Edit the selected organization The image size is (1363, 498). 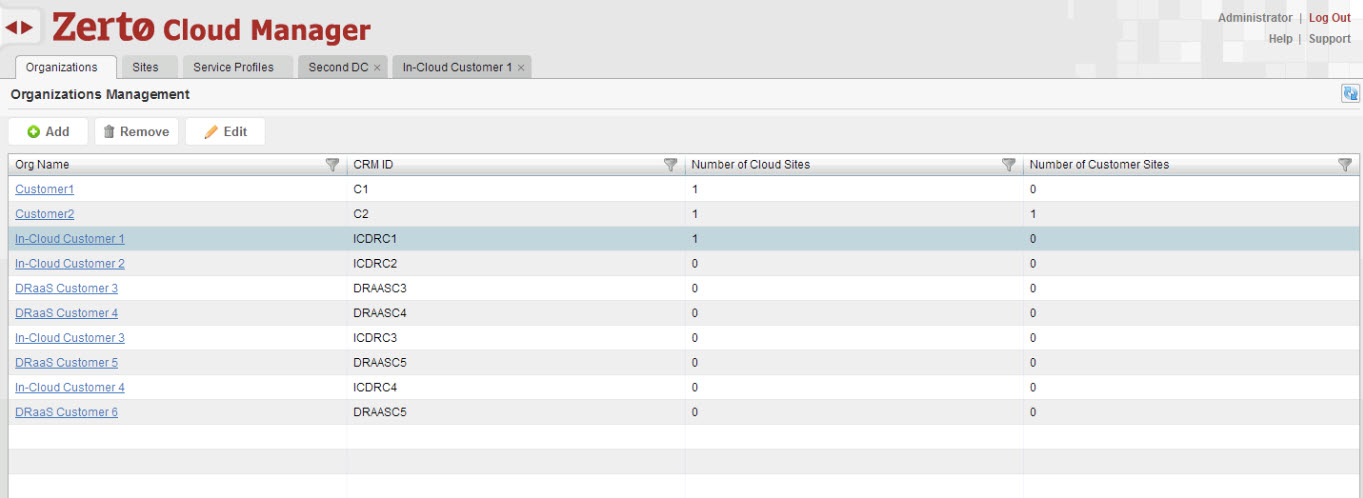[225, 131]
